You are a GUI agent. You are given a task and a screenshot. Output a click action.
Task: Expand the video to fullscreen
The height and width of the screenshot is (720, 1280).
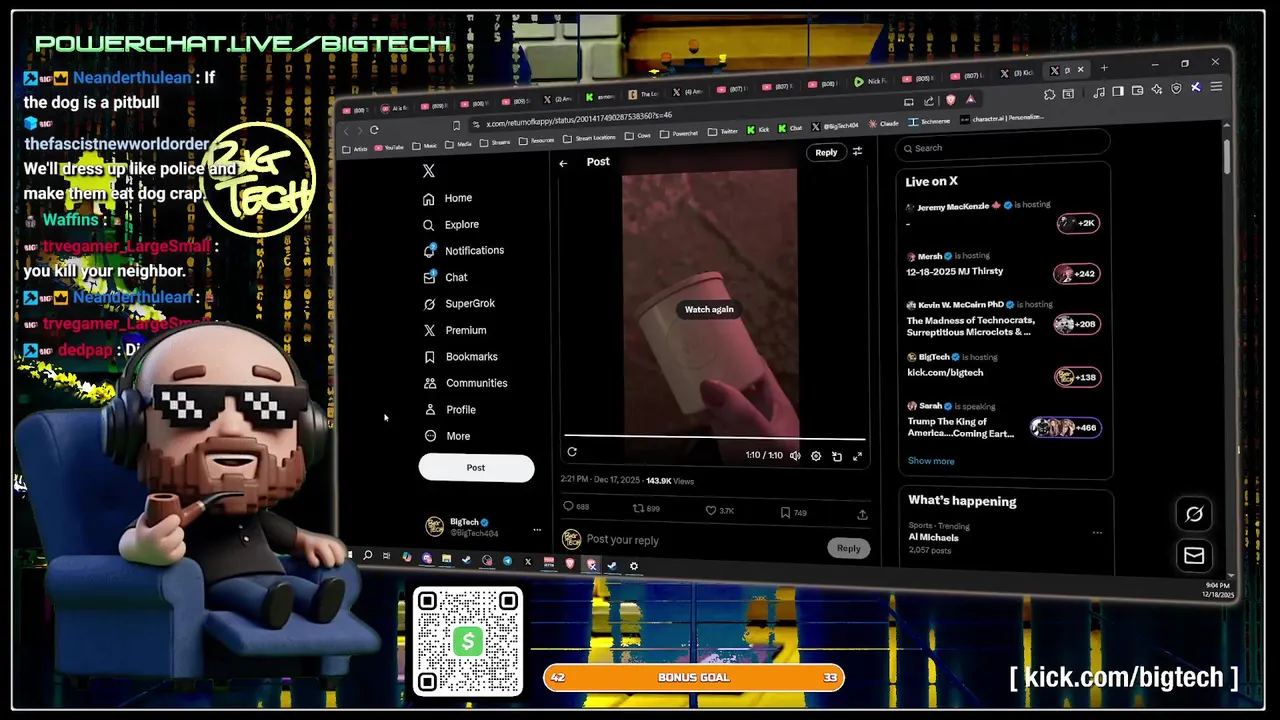tap(857, 457)
